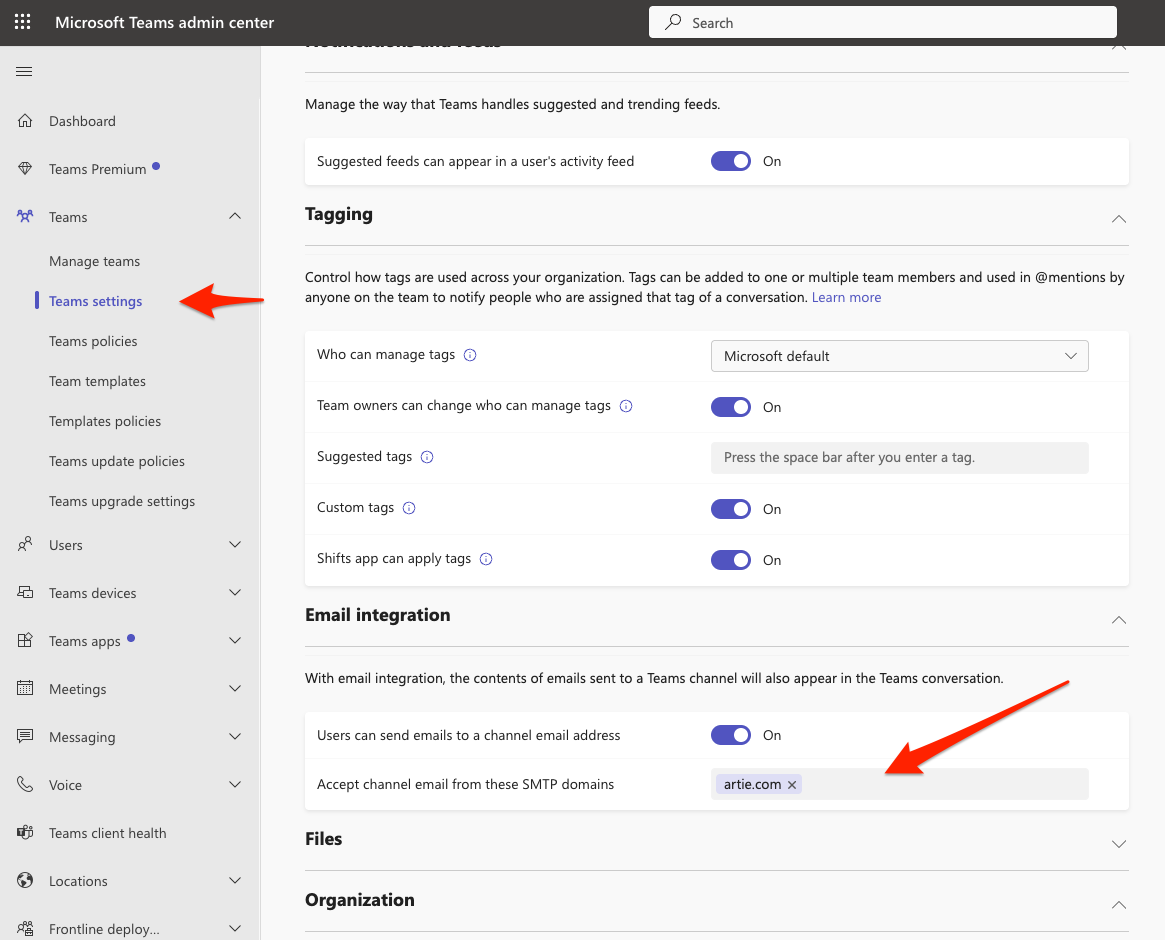Open Teams upgrade settings page
Screen dimensions: 1165x940
(122, 502)
